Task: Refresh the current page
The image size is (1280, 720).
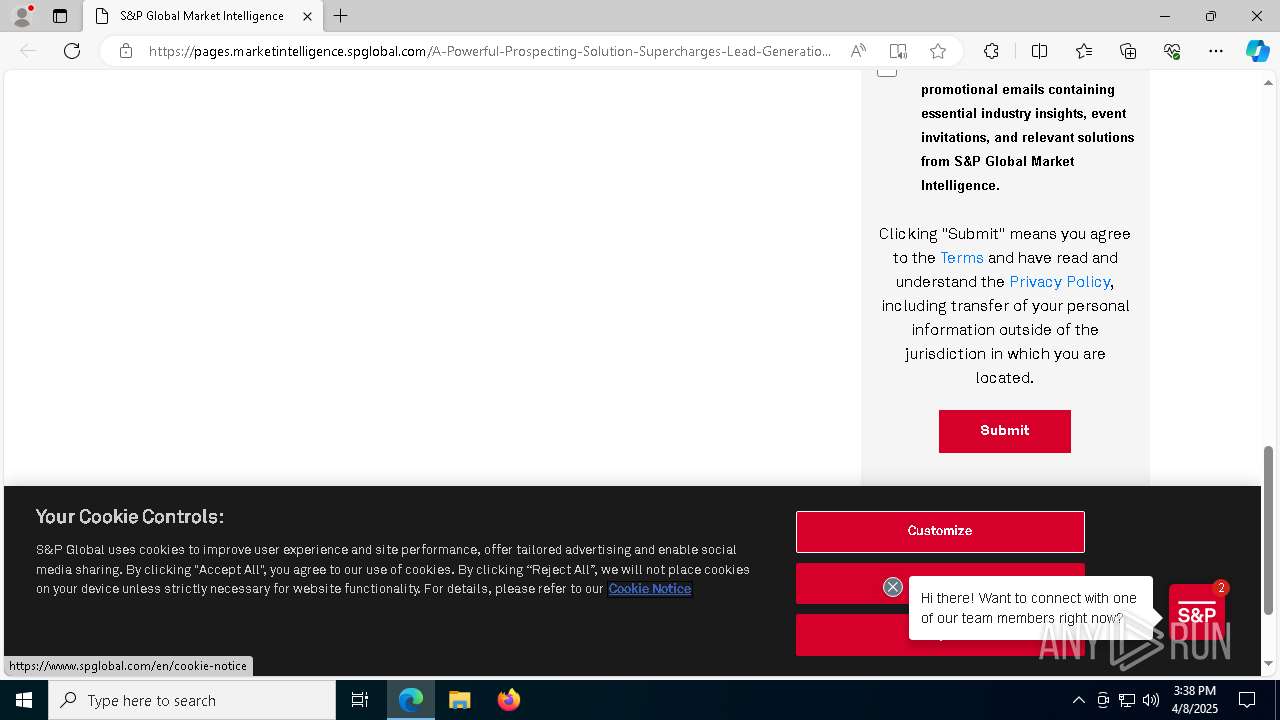Action: (72, 51)
